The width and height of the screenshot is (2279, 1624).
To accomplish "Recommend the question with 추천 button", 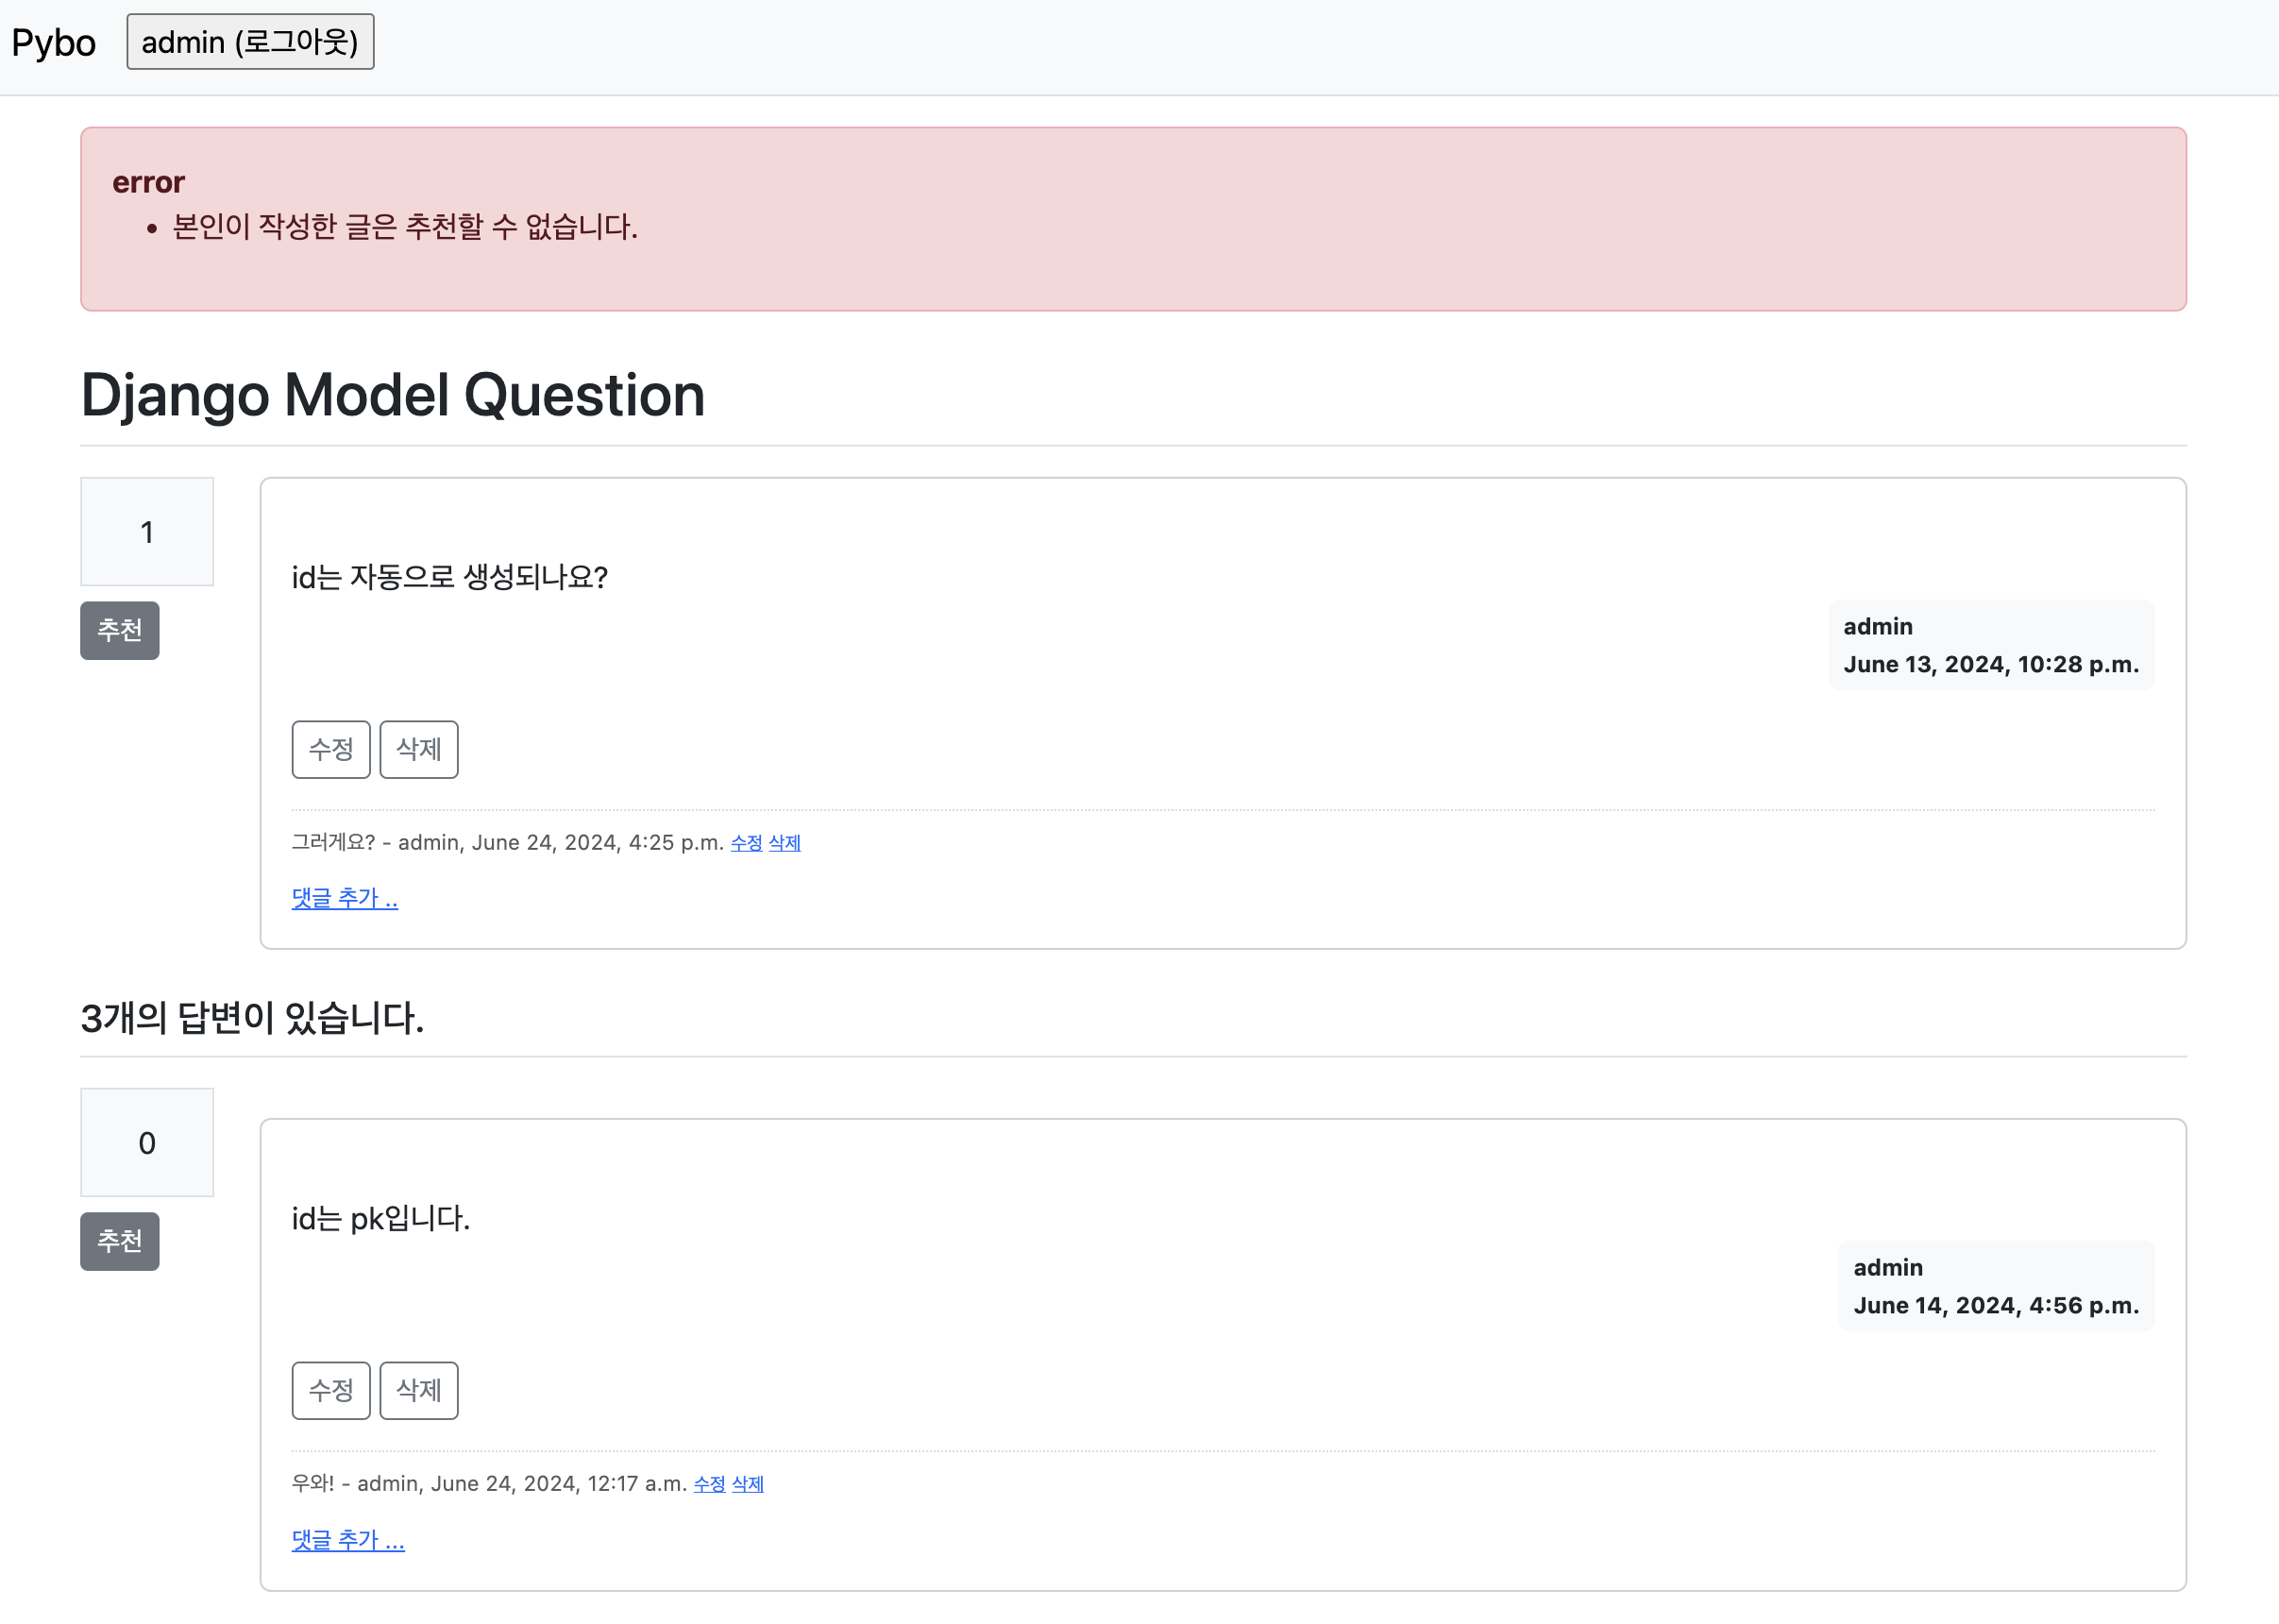I will coord(119,630).
